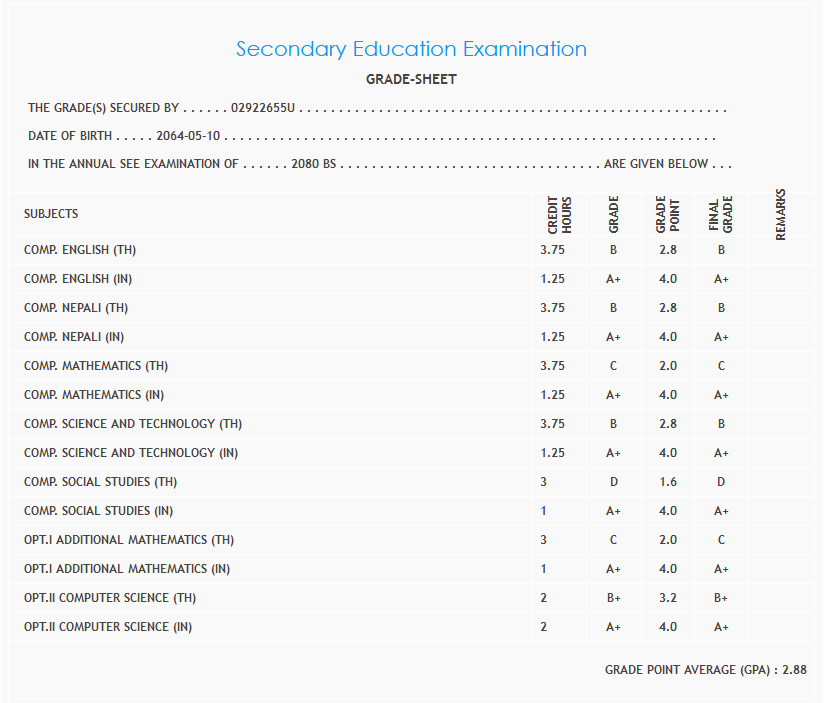Click the GRADE POINT column header

[667, 214]
